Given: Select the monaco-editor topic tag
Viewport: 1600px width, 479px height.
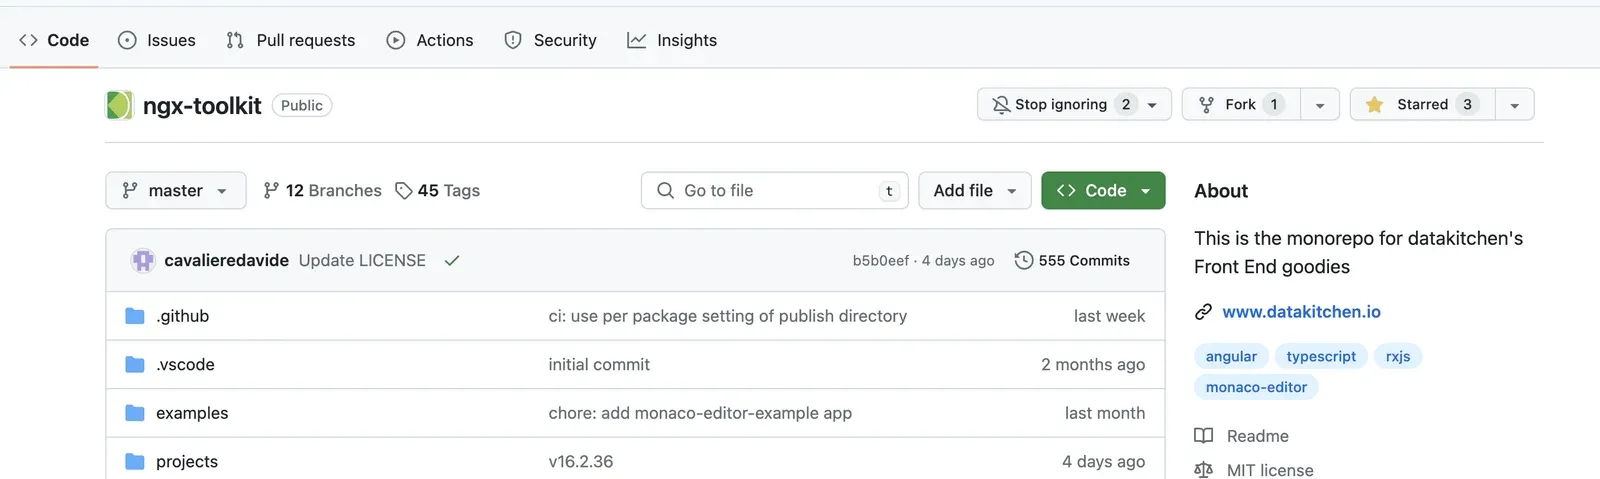Looking at the screenshot, I should click(x=1256, y=387).
